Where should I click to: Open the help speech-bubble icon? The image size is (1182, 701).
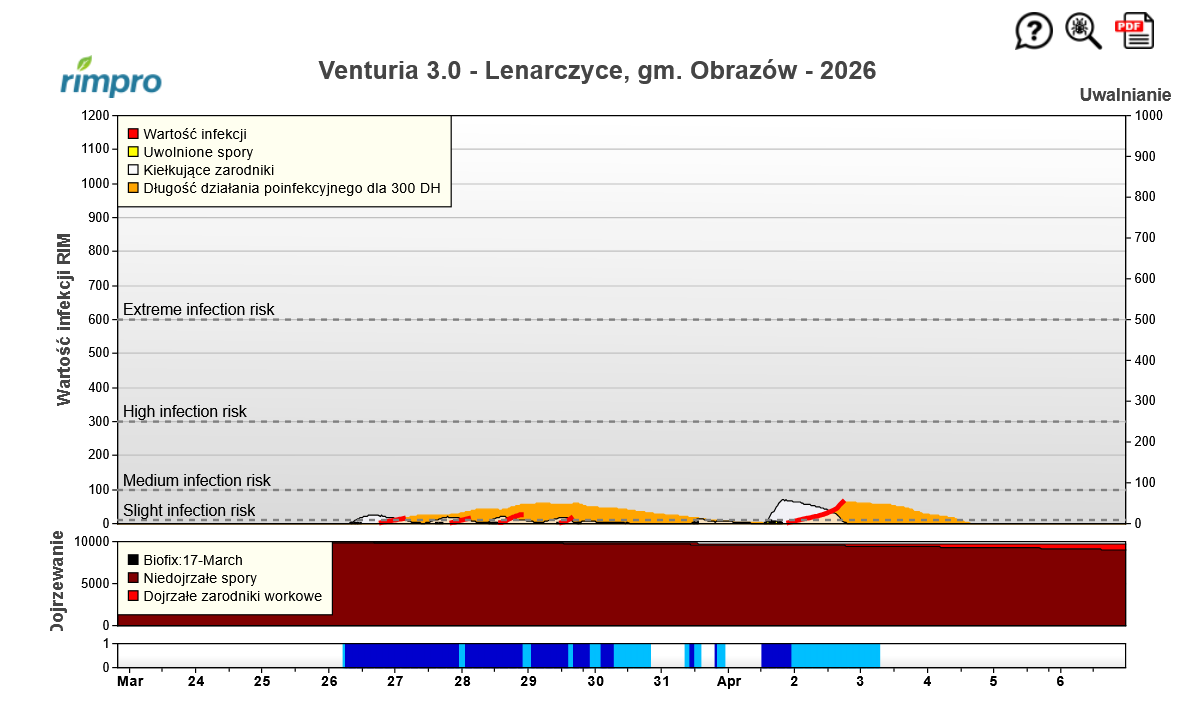click(x=1034, y=31)
